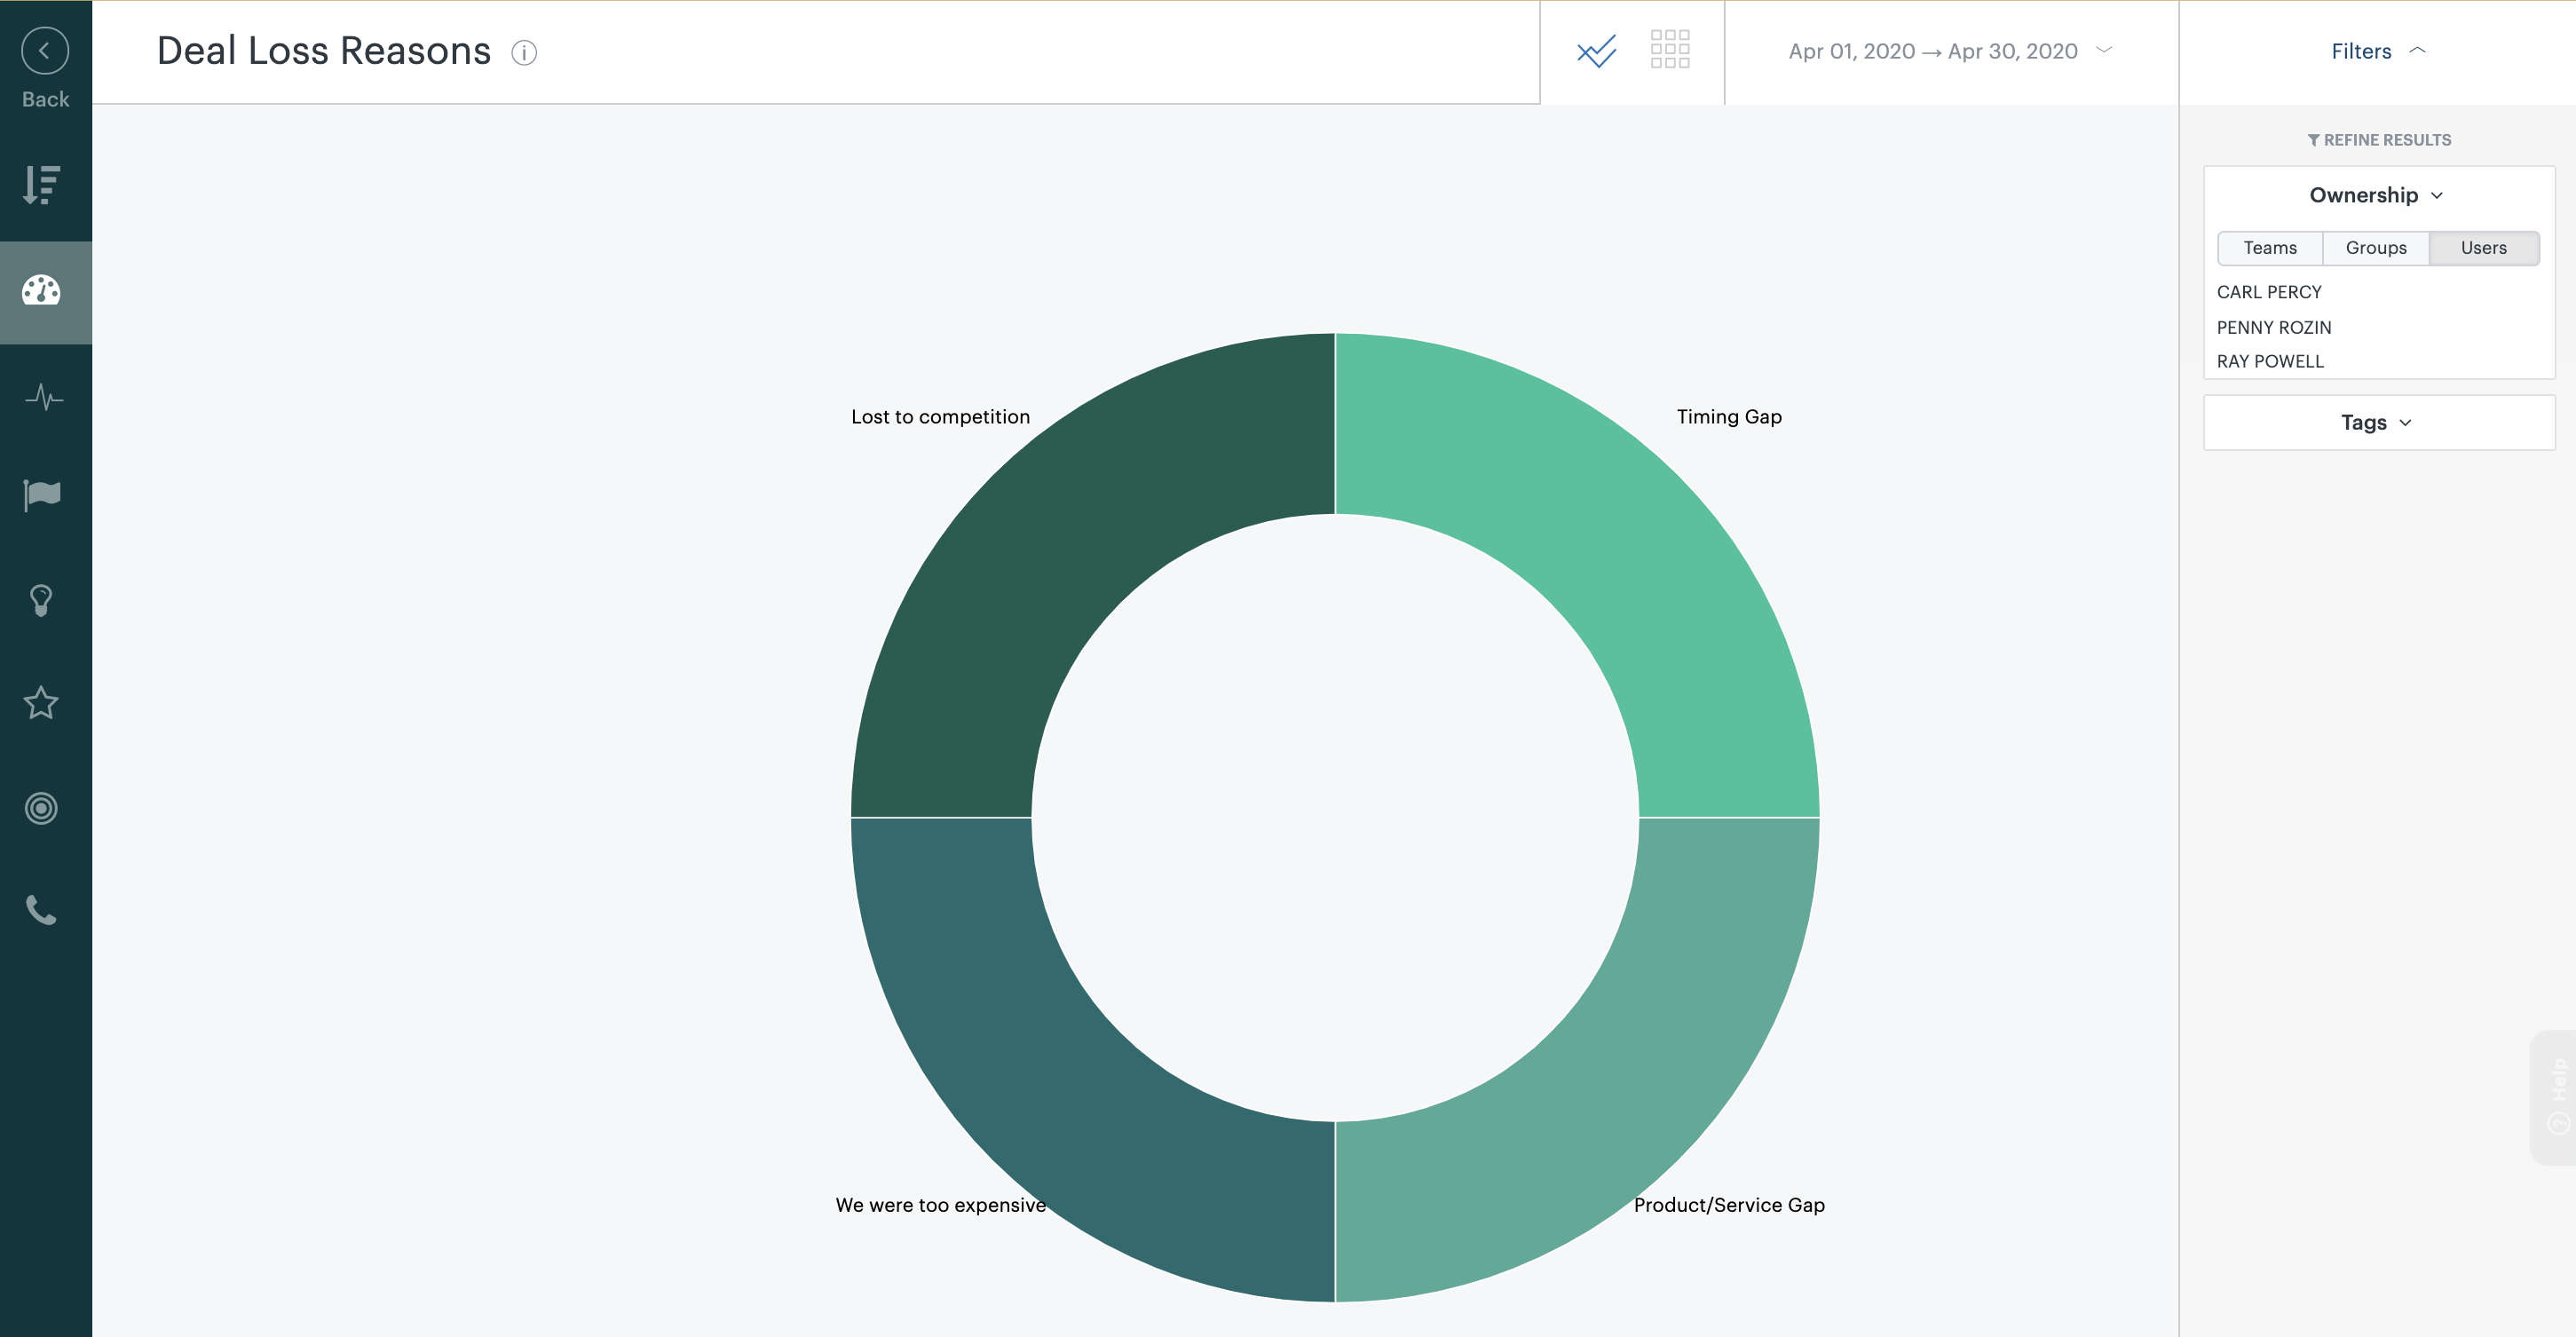Click the Product/Service Gap label
Viewport: 2576px width, 1337px height.
tap(1729, 1205)
